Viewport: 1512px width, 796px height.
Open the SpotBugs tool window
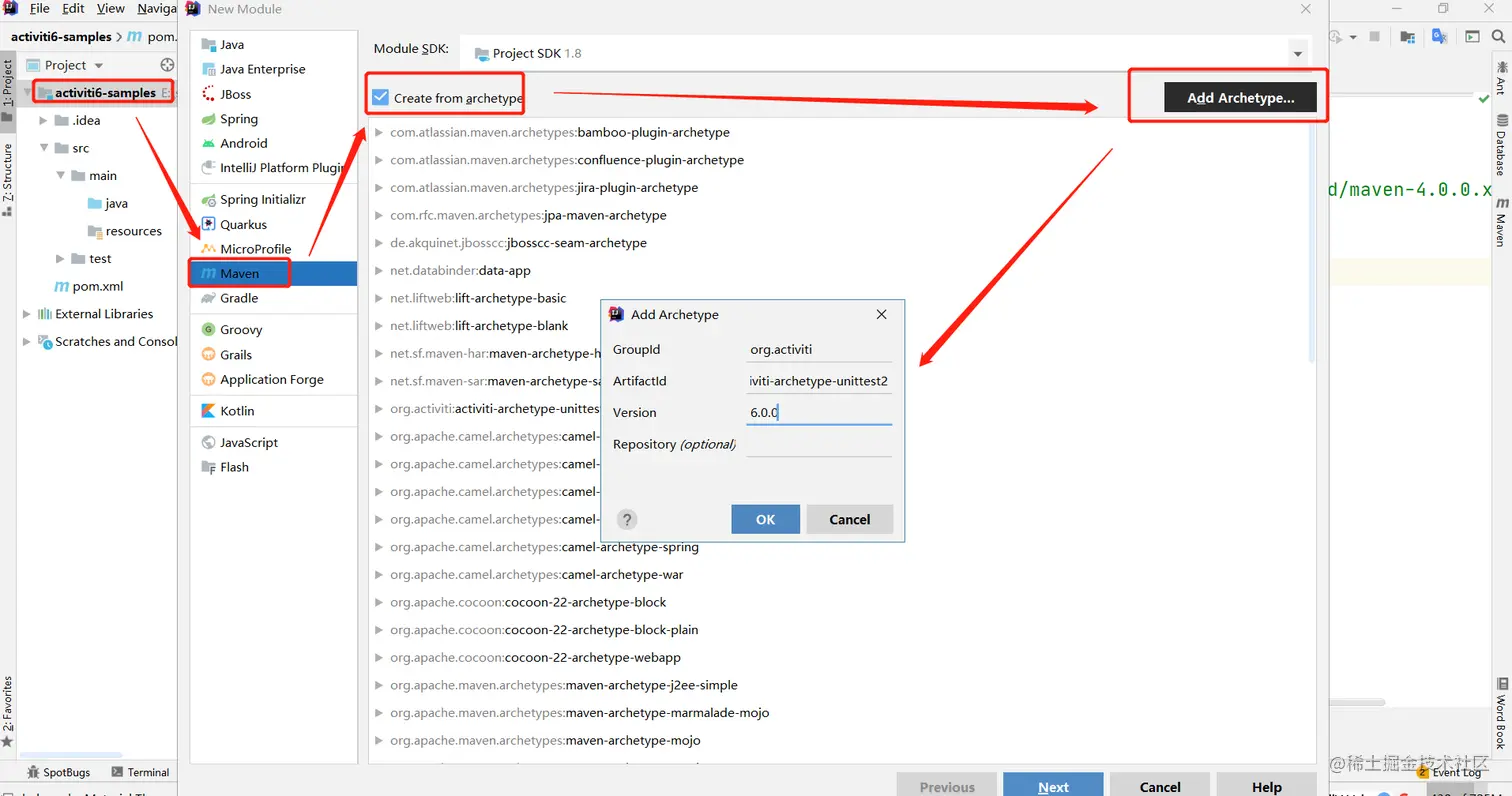[x=57, y=772]
